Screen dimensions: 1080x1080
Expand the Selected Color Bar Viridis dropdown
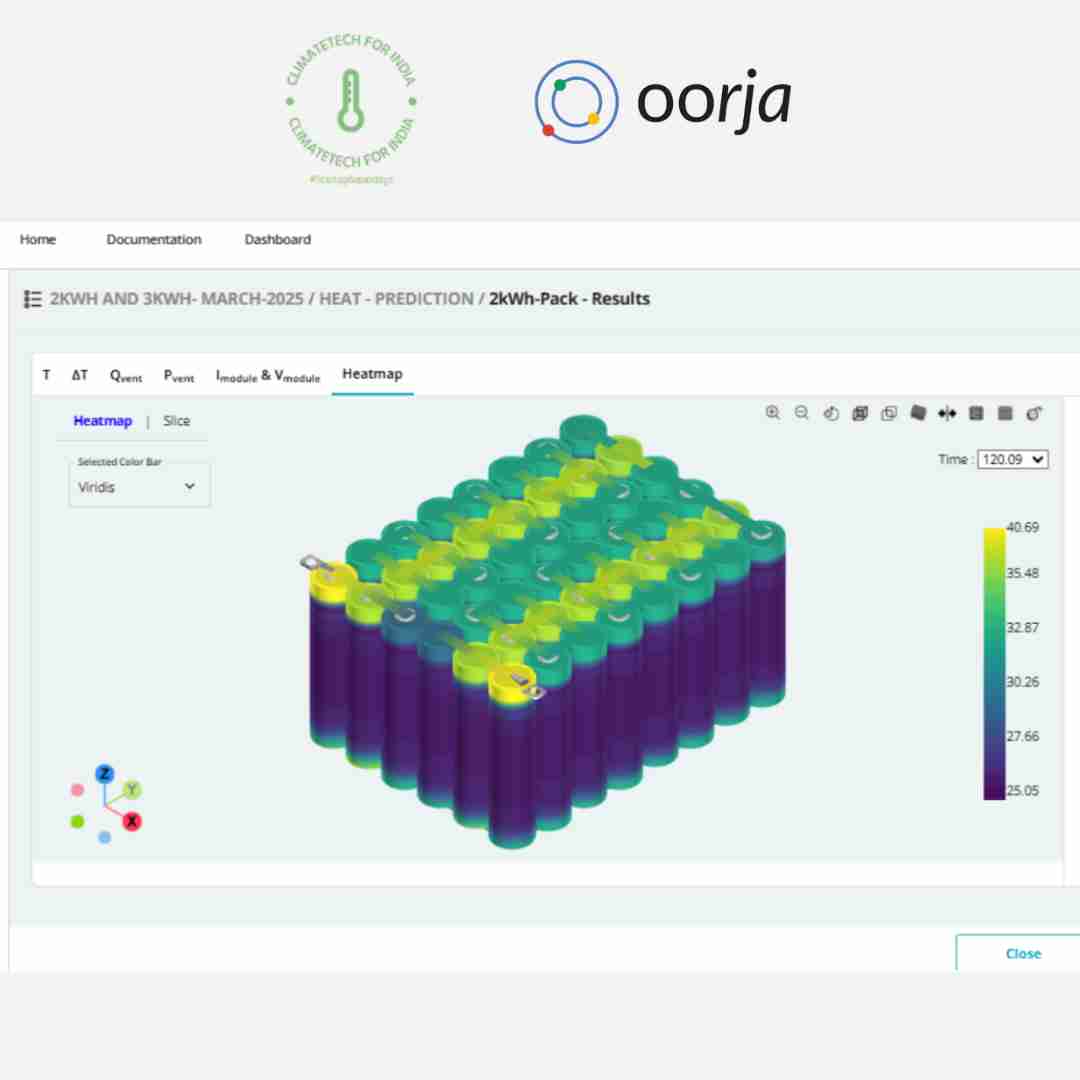pos(139,487)
